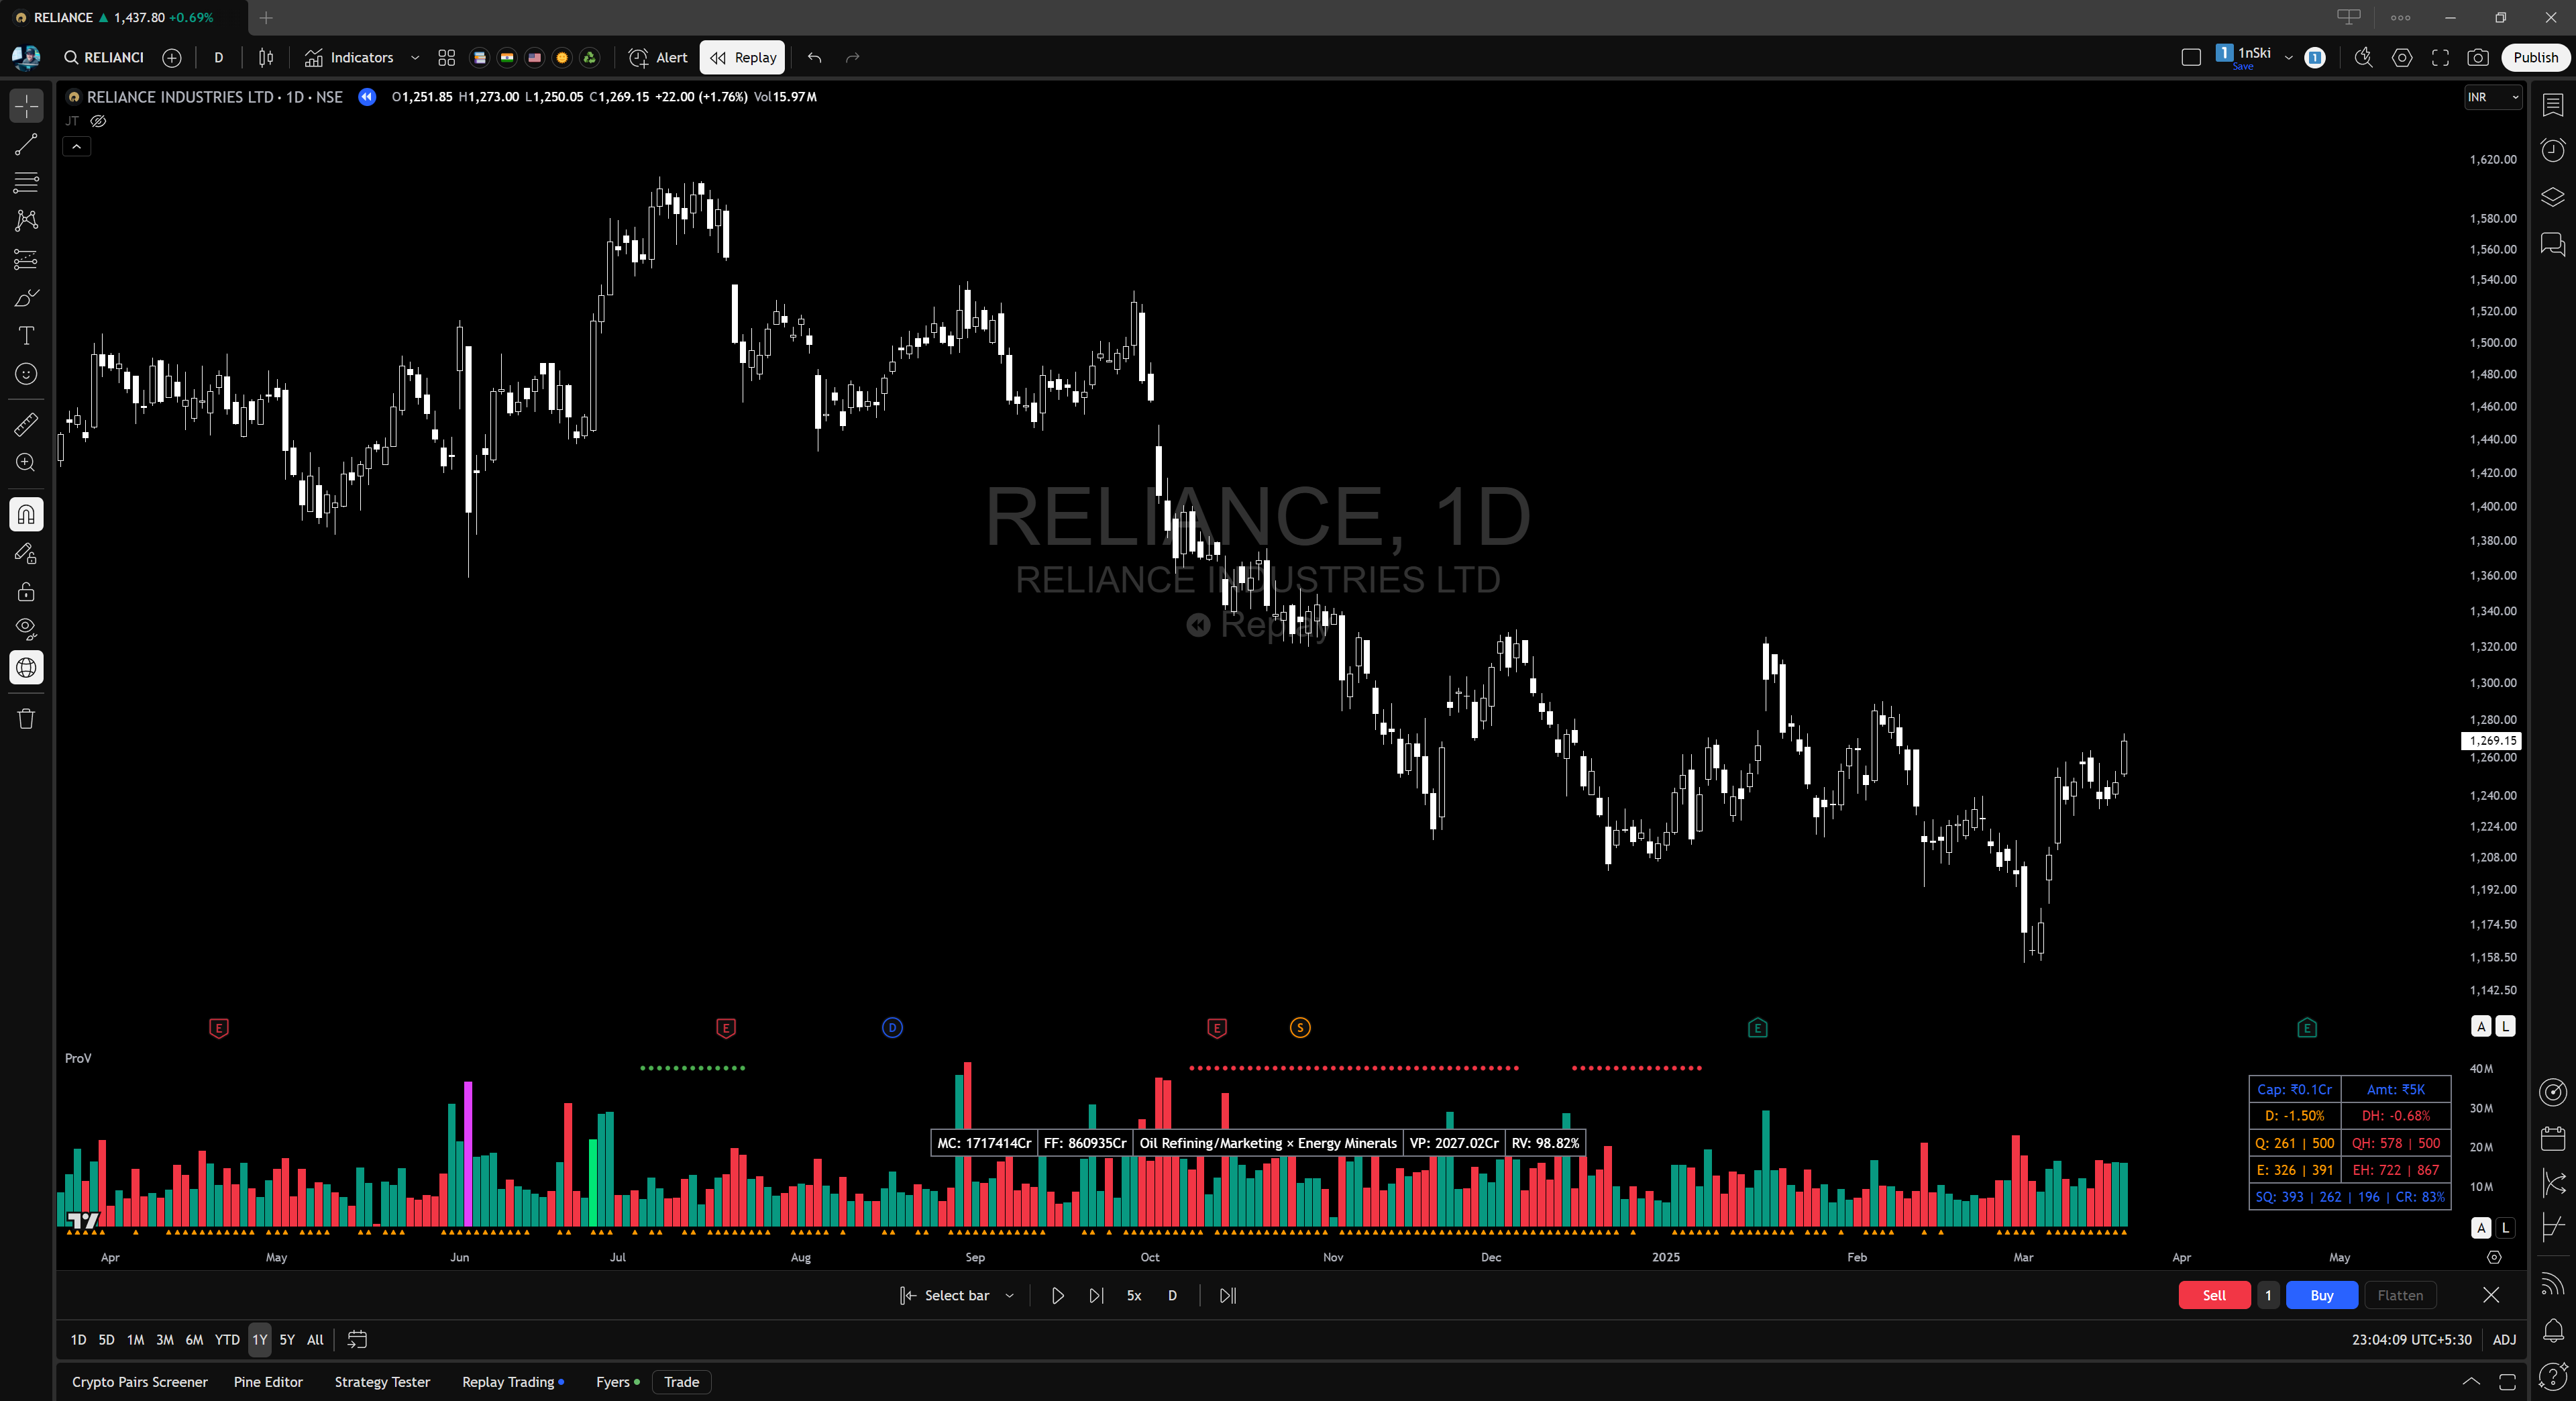Collapse the indicator legend chevron
The image size is (2576, 1401).
(76, 146)
